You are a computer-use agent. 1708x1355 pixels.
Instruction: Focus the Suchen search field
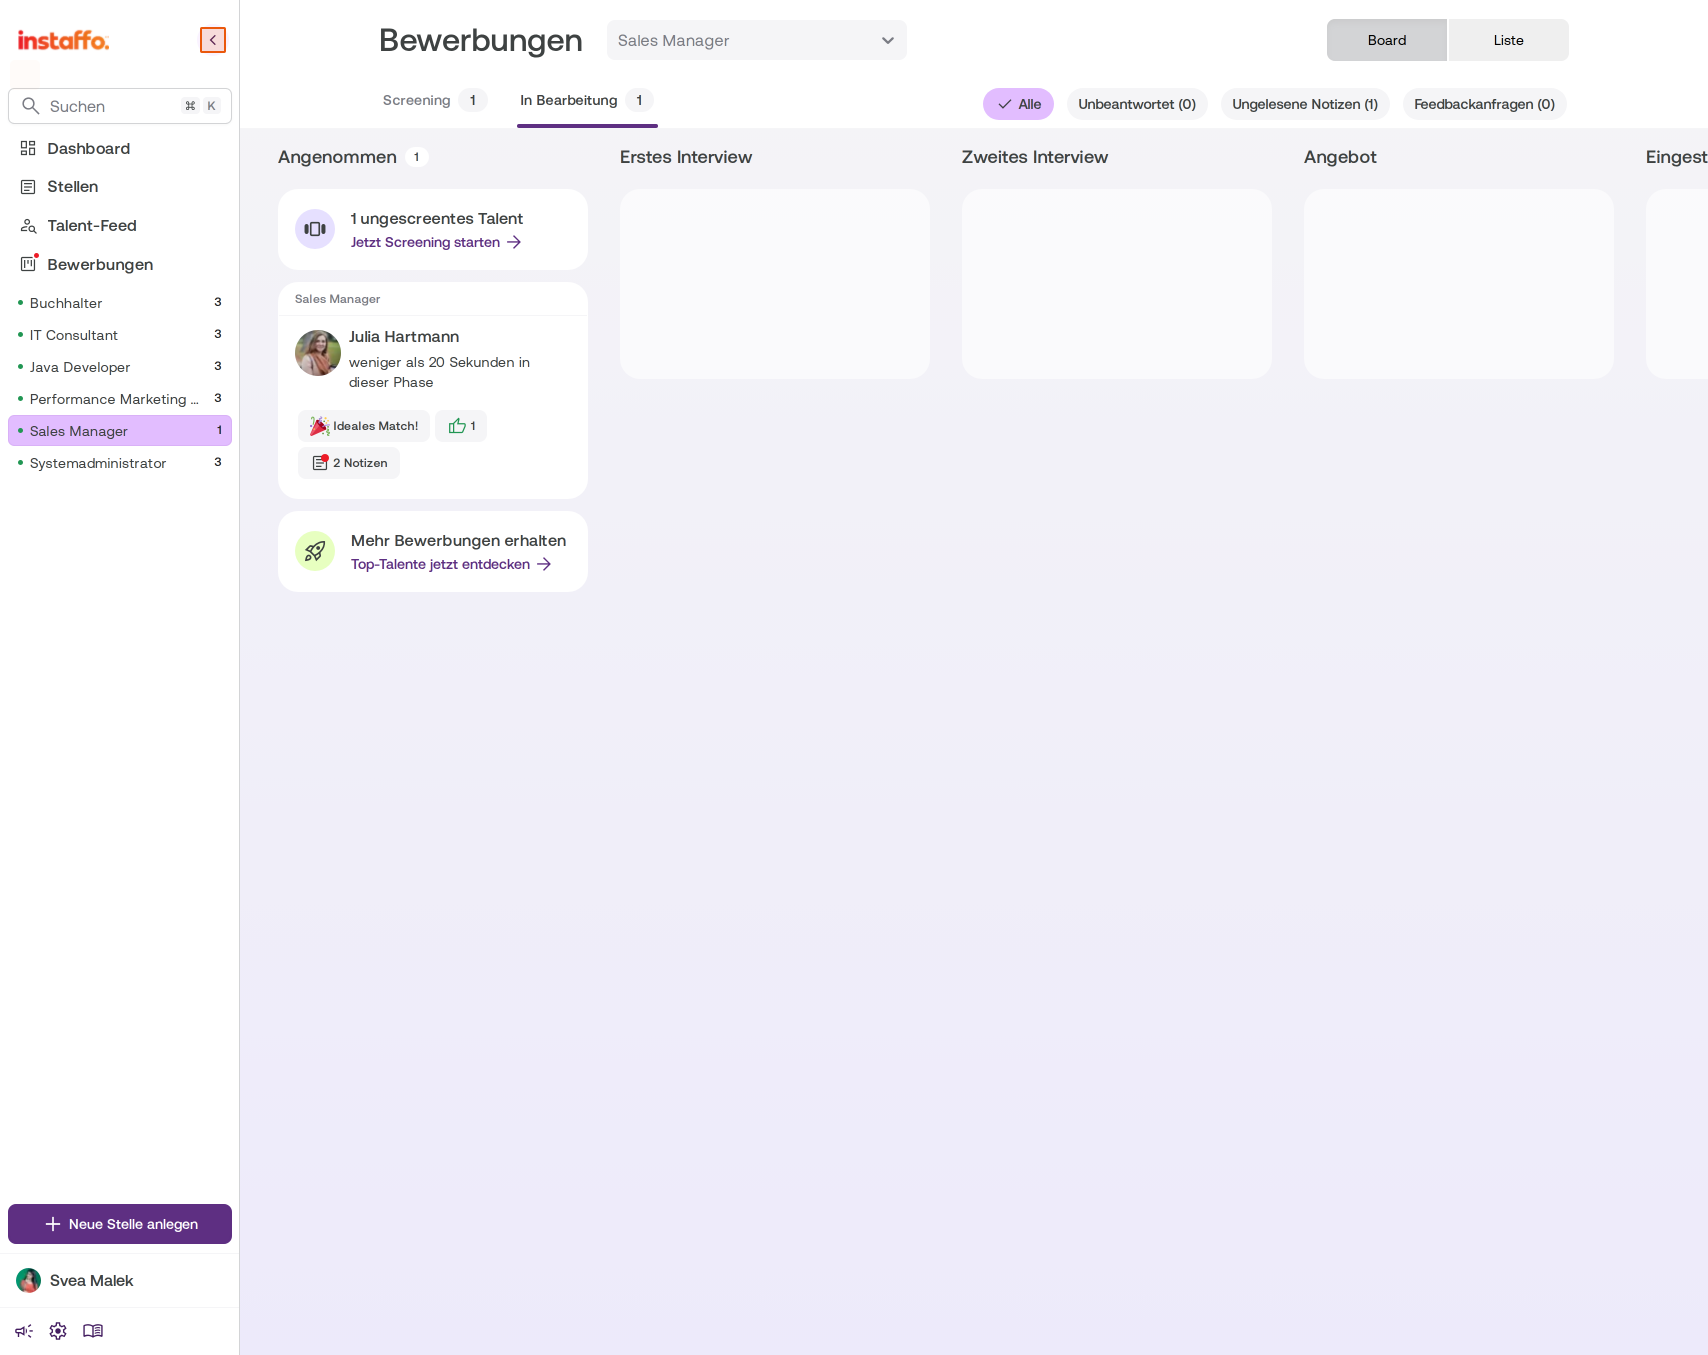[x=120, y=106]
